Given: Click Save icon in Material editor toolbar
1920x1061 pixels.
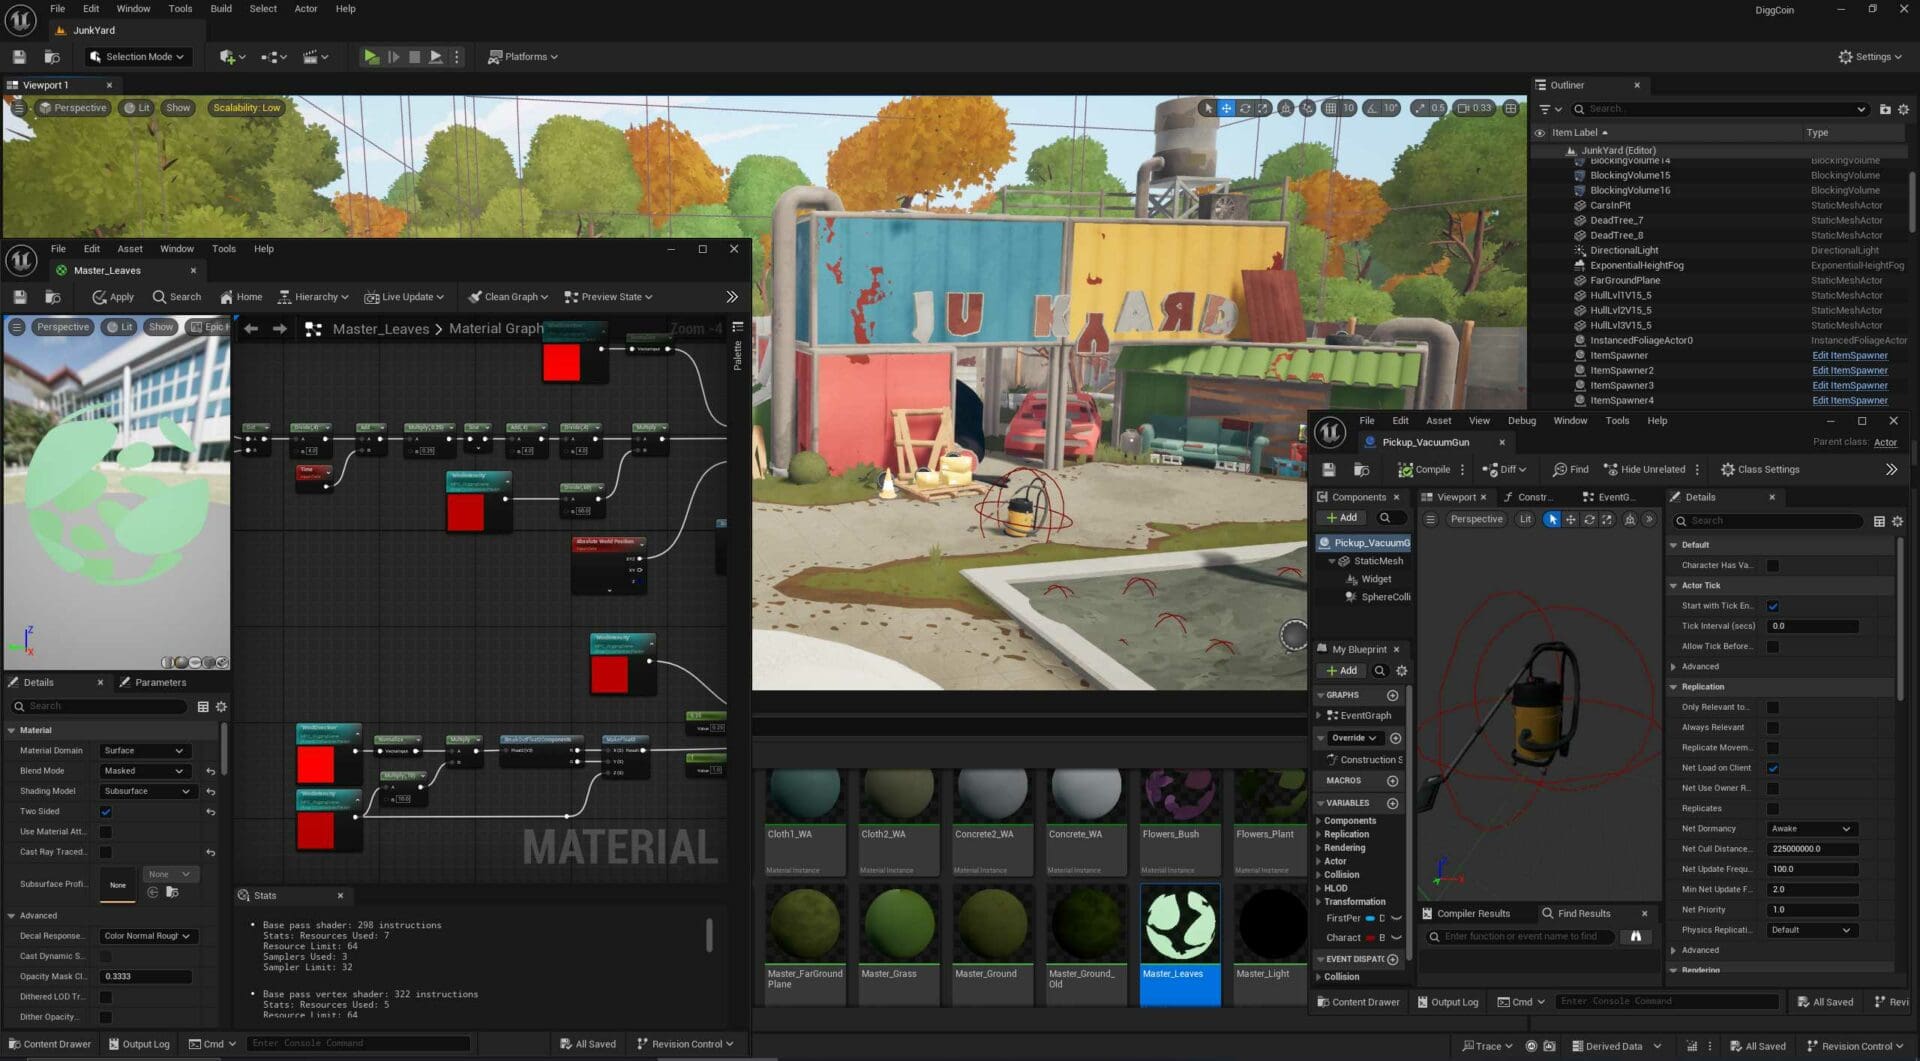Looking at the screenshot, I should (19, 297).
